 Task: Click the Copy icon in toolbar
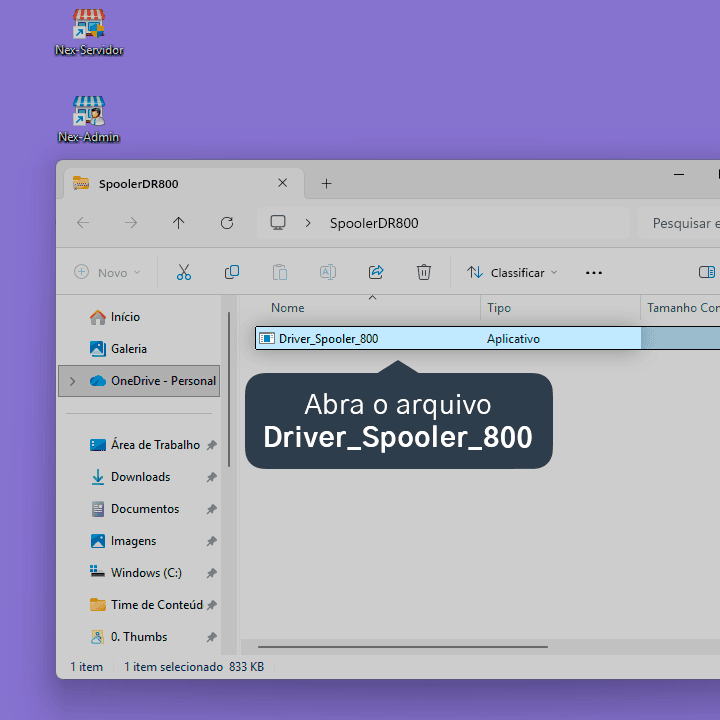(x=232, y=272)
